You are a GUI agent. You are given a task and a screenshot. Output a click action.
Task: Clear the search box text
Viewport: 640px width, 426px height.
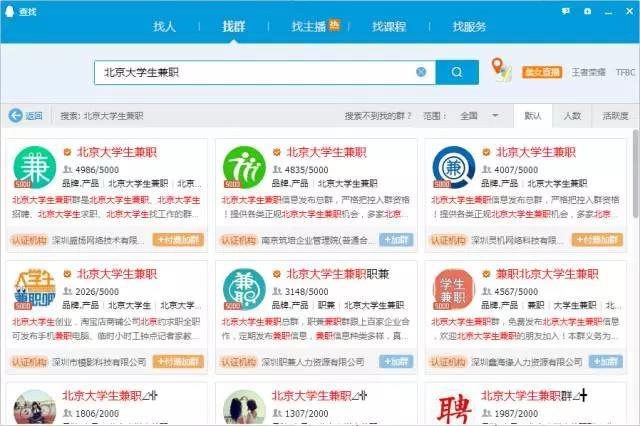421,72
